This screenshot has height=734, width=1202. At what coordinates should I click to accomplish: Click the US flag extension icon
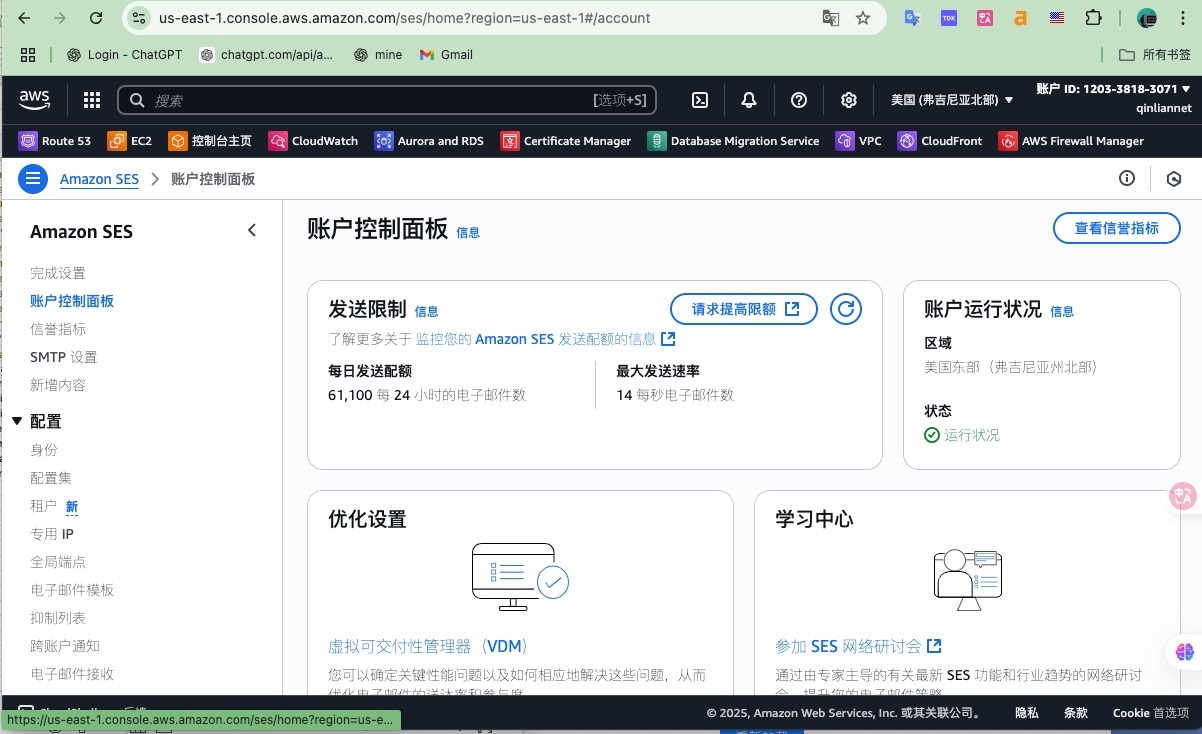point(1057,18)
